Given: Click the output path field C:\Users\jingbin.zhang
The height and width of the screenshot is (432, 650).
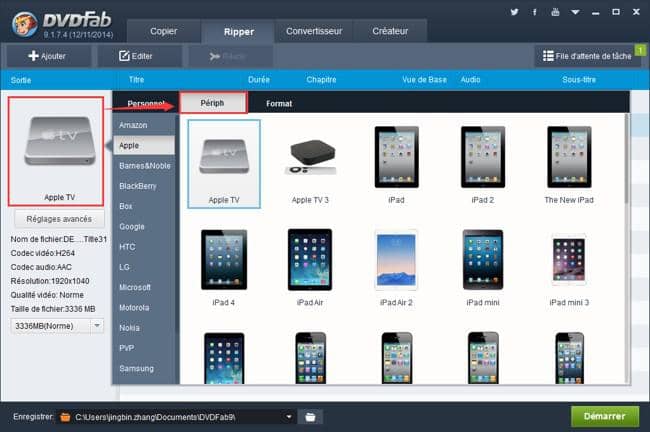Looking at the screenshot, I should tap(174, 417).
